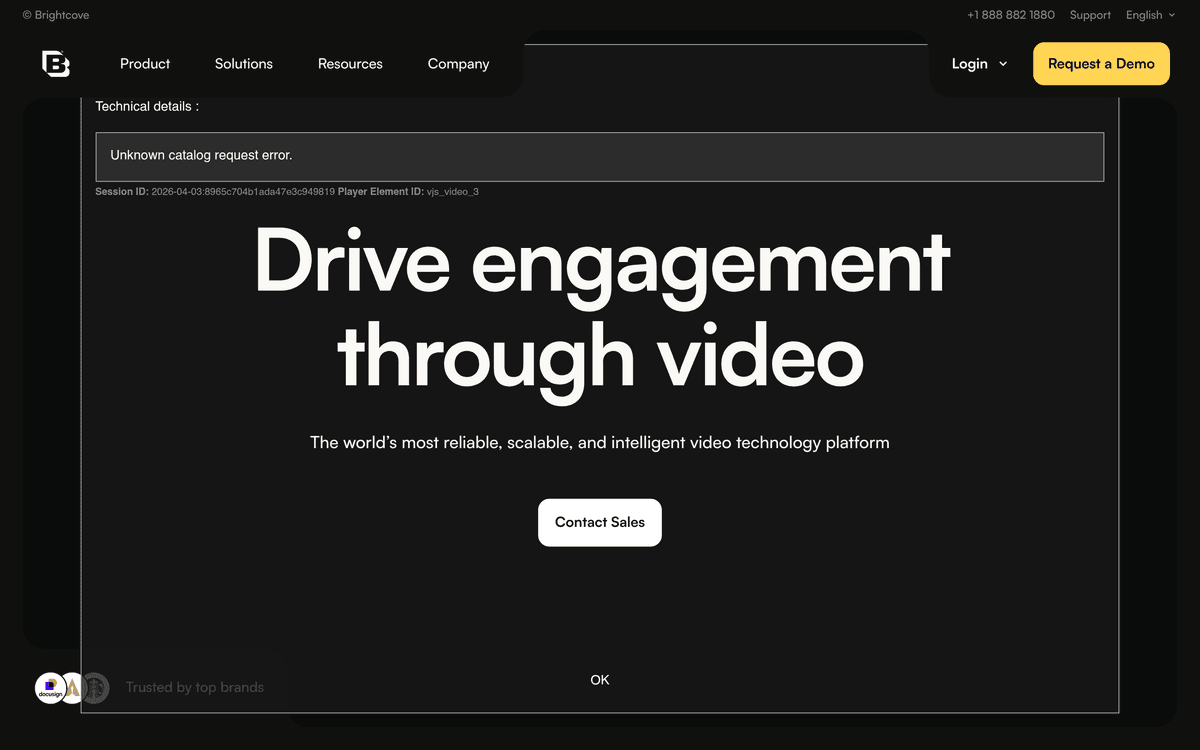Screen dimensions: 1200x750
Task: Click the Brightcove logo in the navigation bar
Action: click(56, 63)
